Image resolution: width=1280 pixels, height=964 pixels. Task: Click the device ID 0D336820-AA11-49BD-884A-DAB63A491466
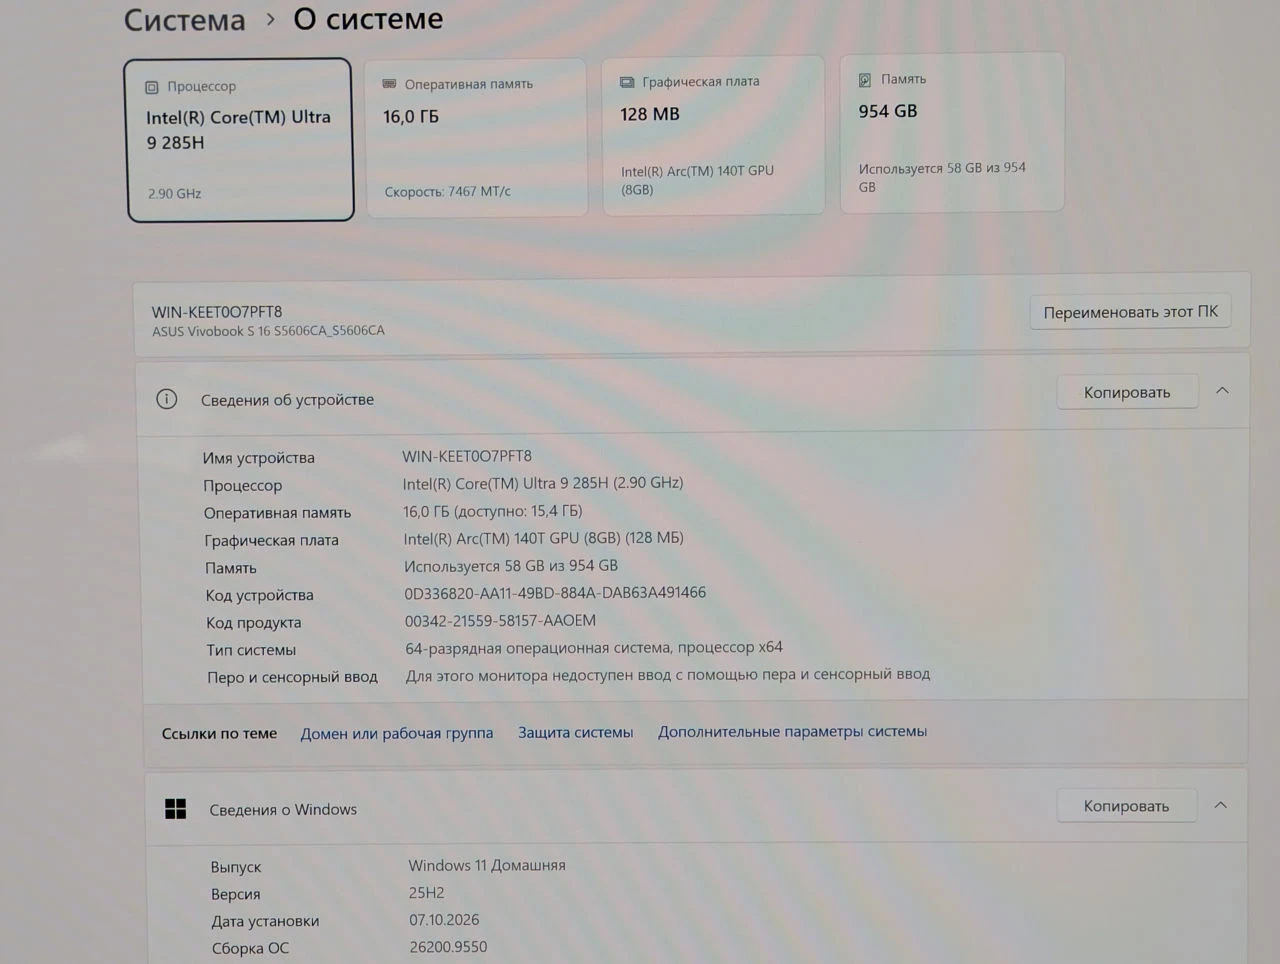point(555,593)
